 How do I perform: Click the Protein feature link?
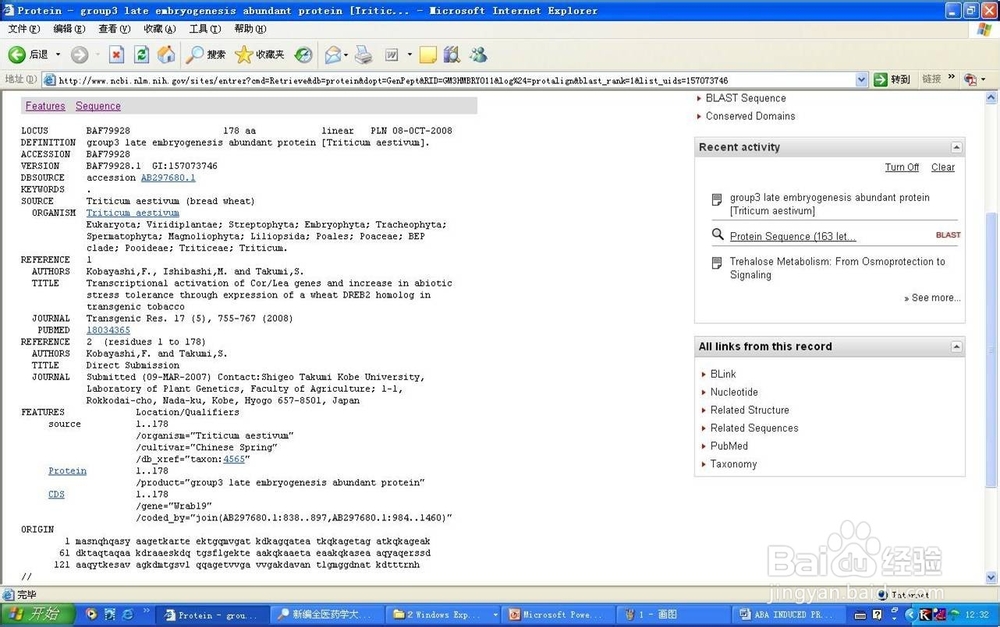(x=67, y=471)
